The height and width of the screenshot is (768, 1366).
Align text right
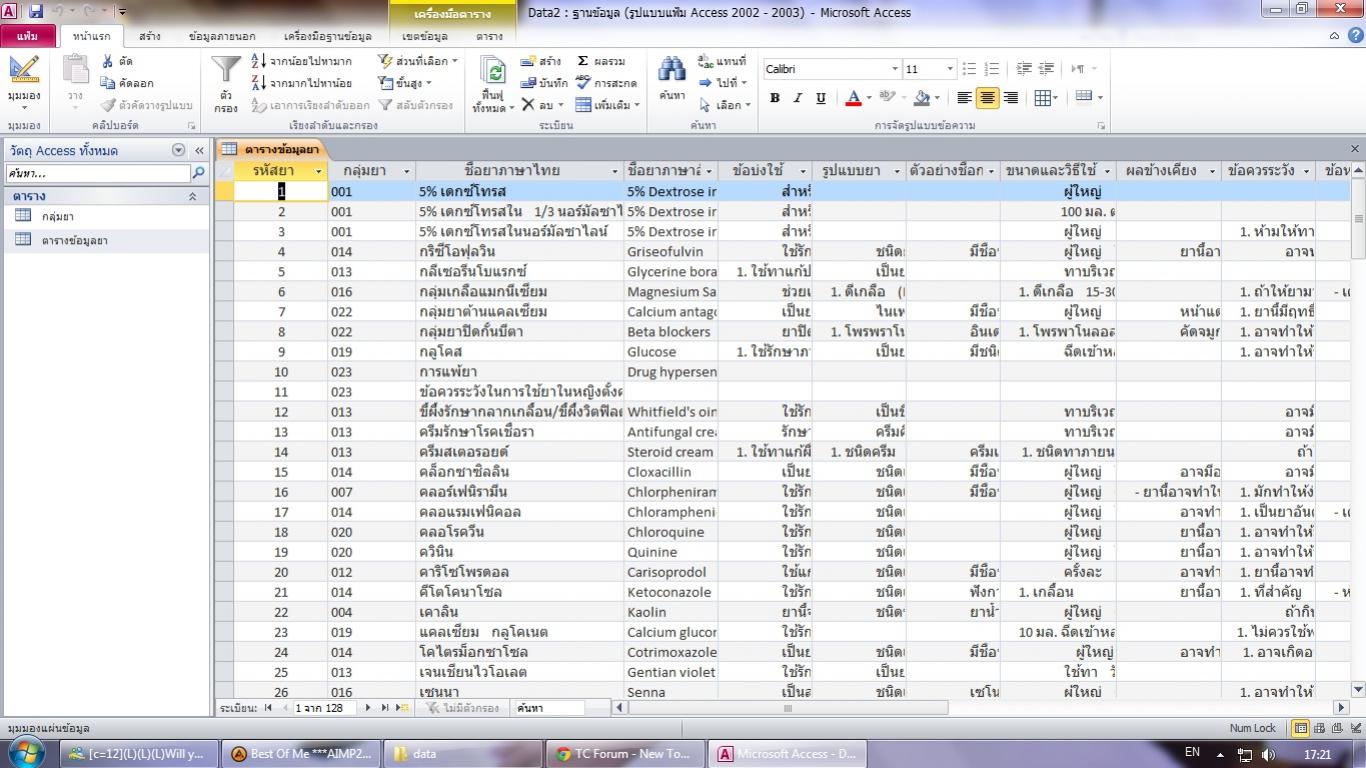coord(1010,98)
